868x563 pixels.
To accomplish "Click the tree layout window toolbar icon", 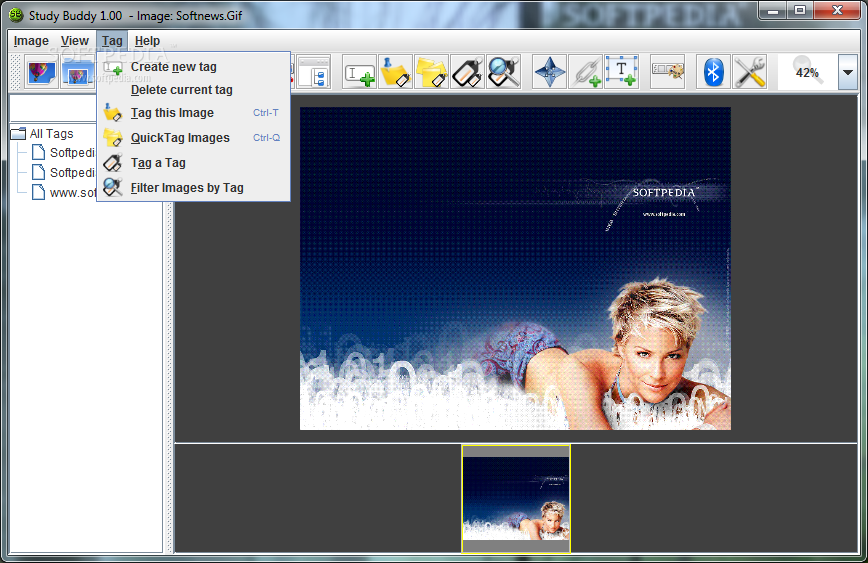I will click(x=314, y=73).
